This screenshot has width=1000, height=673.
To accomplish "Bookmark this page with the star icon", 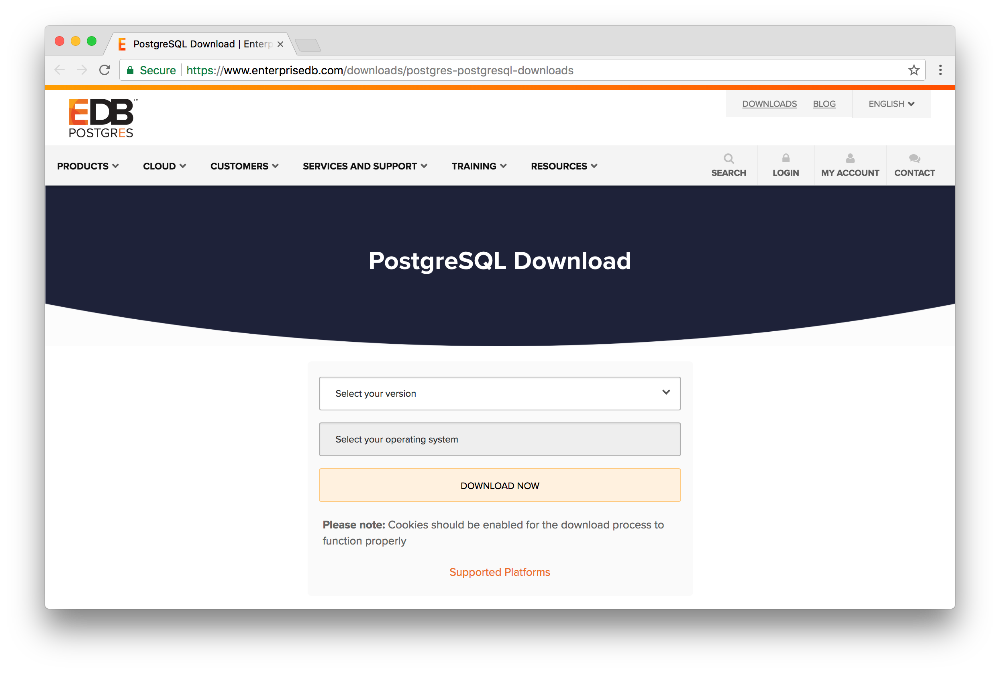I will [x=913, y=70].
